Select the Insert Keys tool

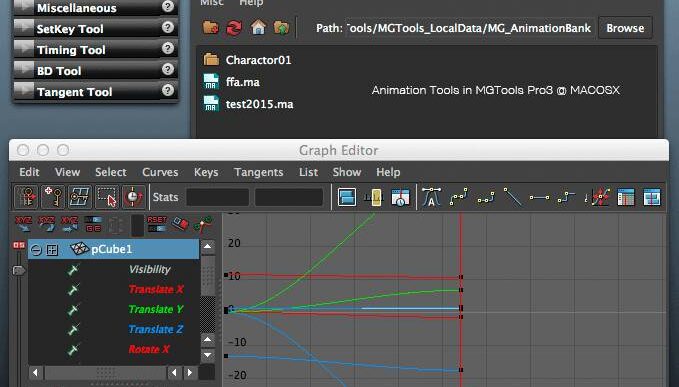point(52,197)
